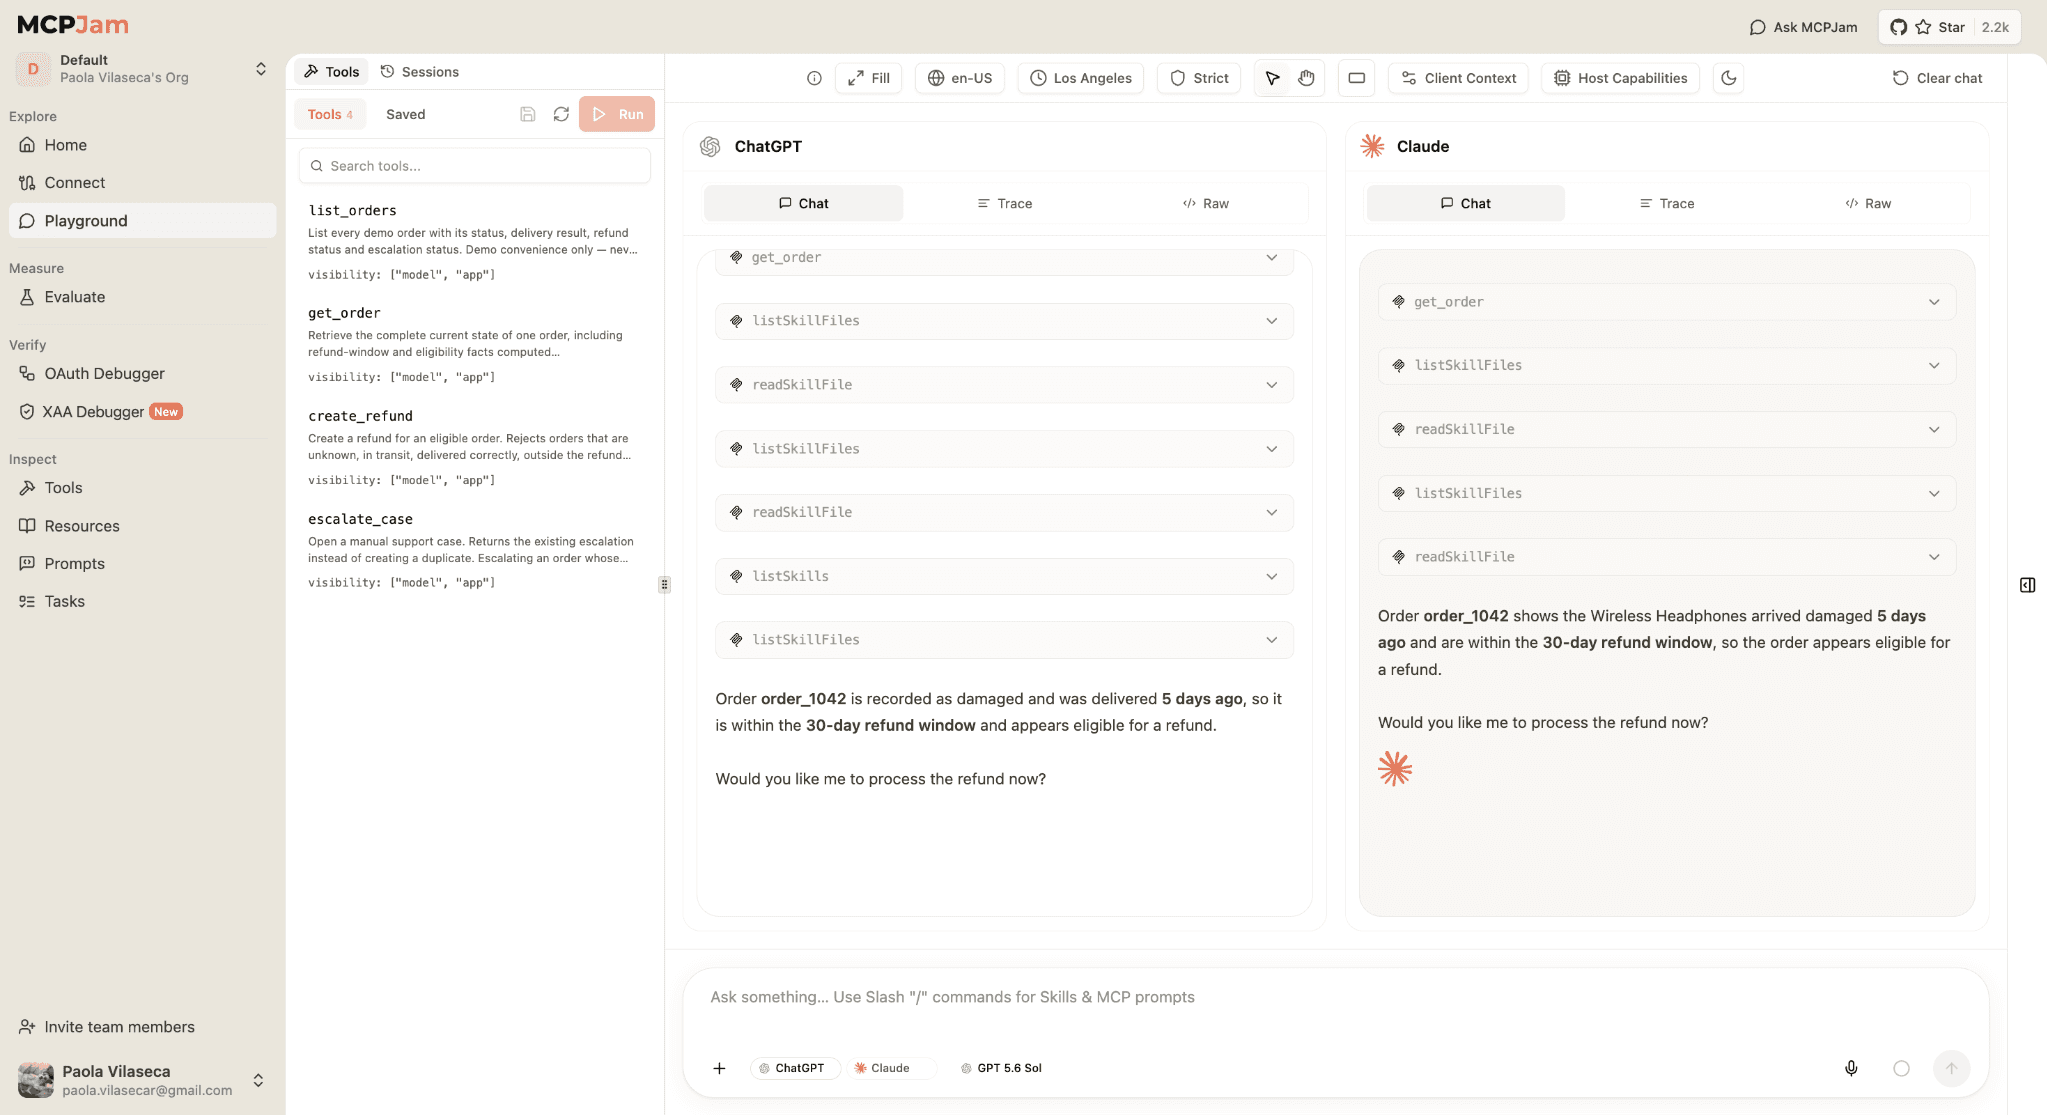The image size is (2047, 1115).
Task: Click the save tools floppy icon
Action: 528,114
